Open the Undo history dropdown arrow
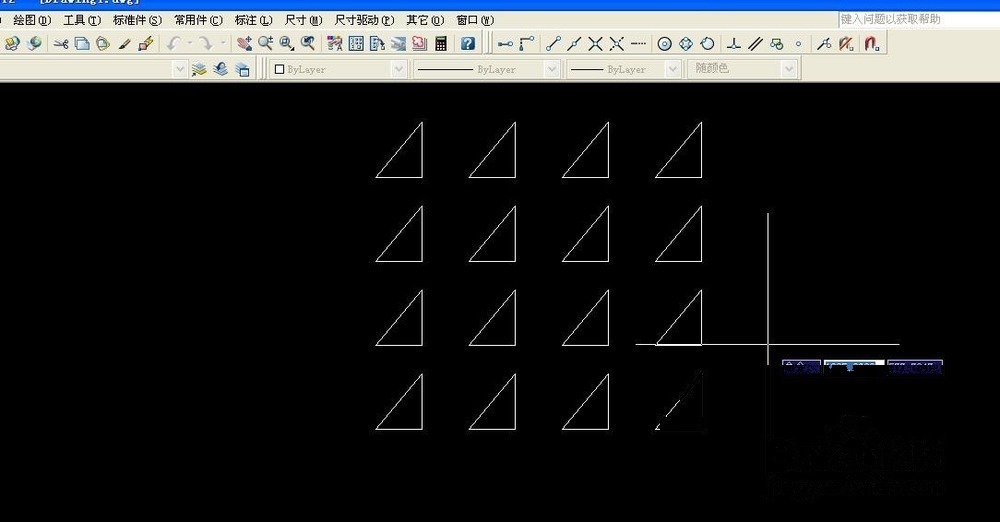Viewport: 1000px width, 522px height. 190,43
